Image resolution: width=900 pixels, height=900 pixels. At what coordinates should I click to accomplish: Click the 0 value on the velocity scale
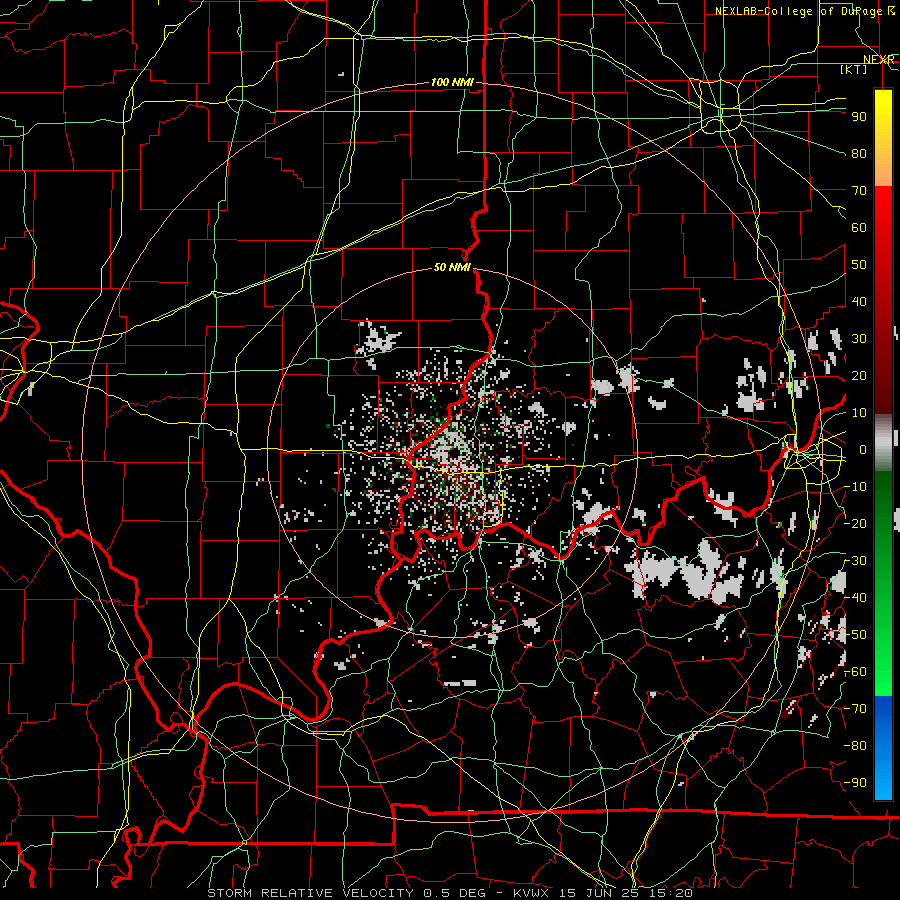click(x=863, y=450)
